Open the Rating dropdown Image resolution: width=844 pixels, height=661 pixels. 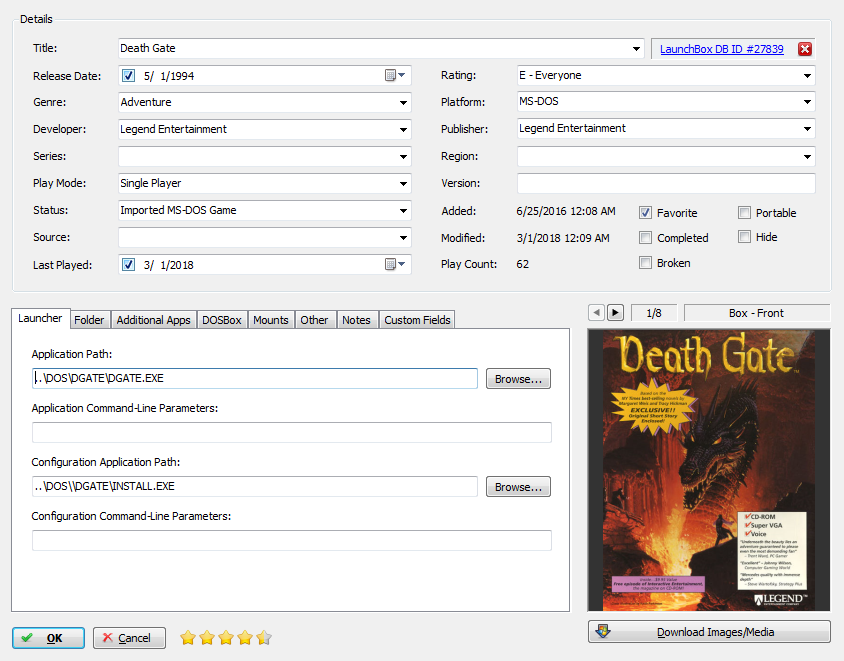[807, 75]
